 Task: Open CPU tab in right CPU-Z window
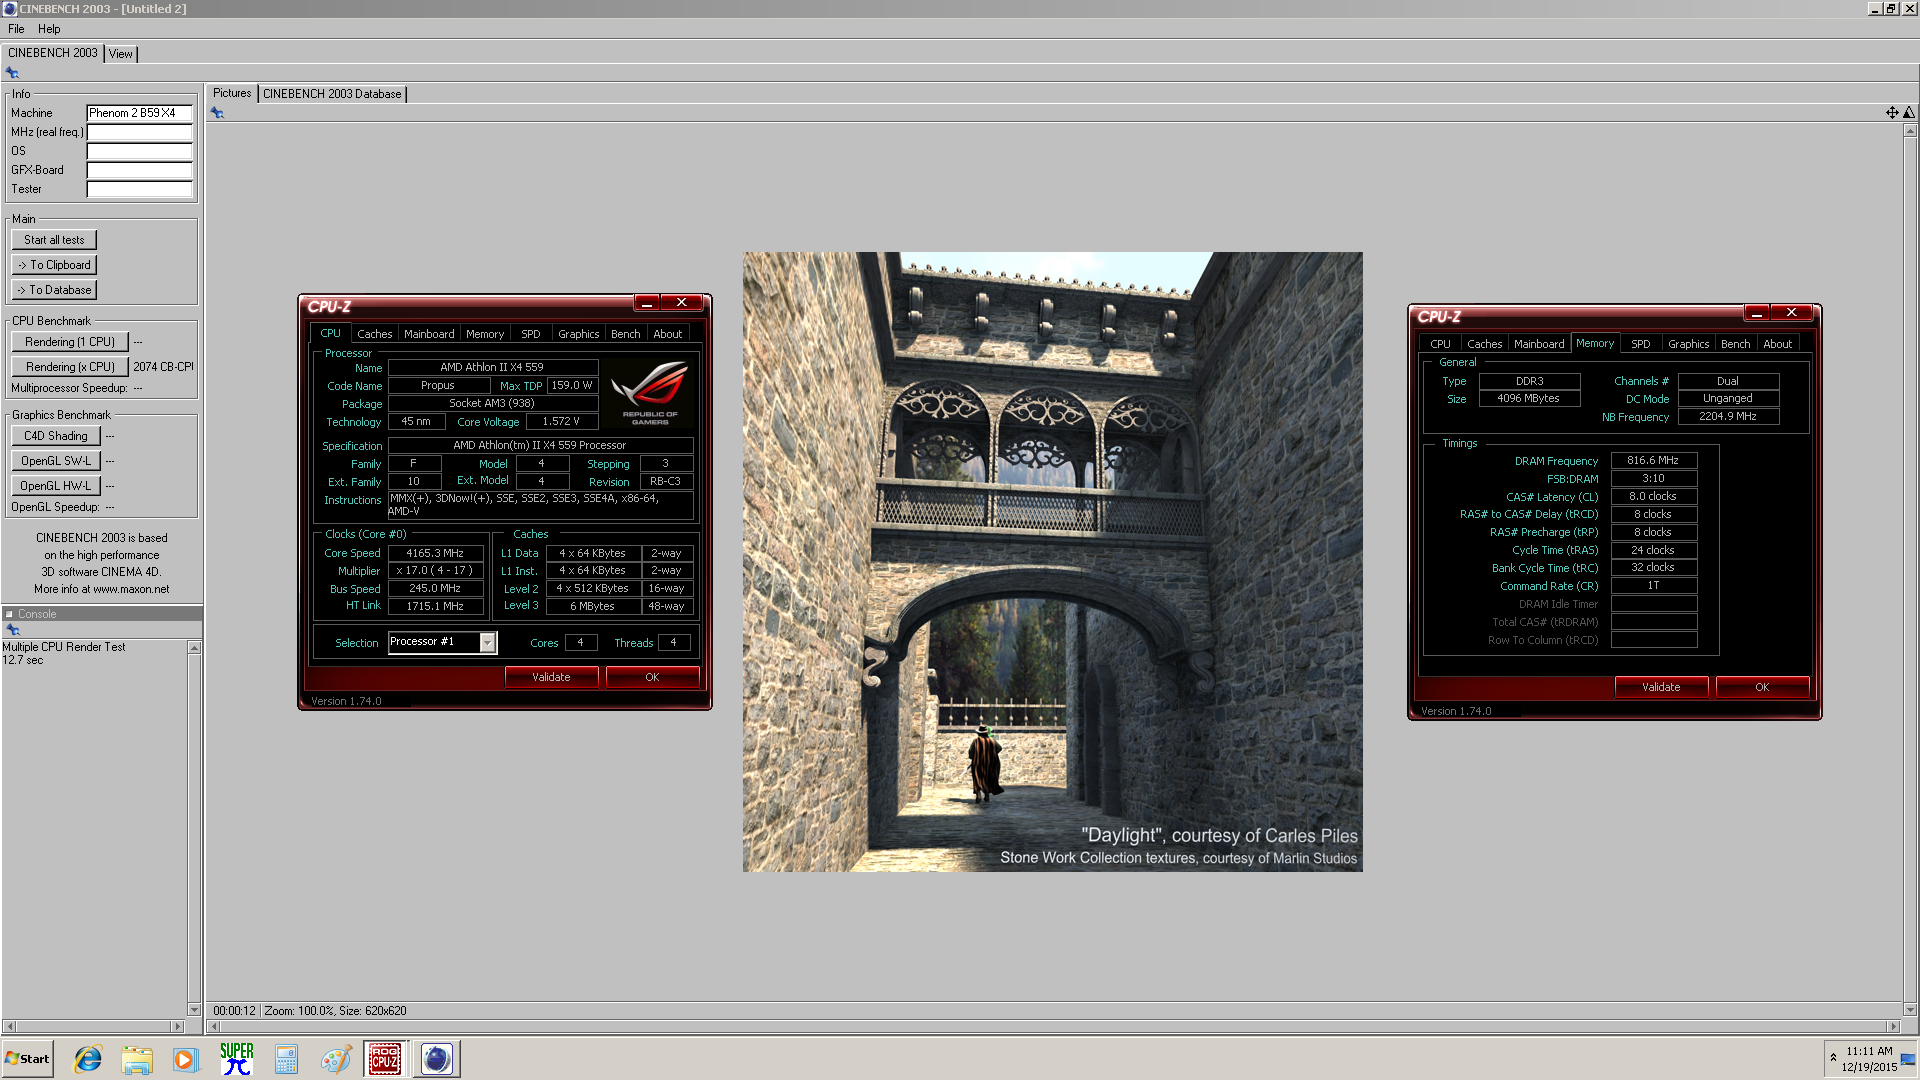point(1440,344)
